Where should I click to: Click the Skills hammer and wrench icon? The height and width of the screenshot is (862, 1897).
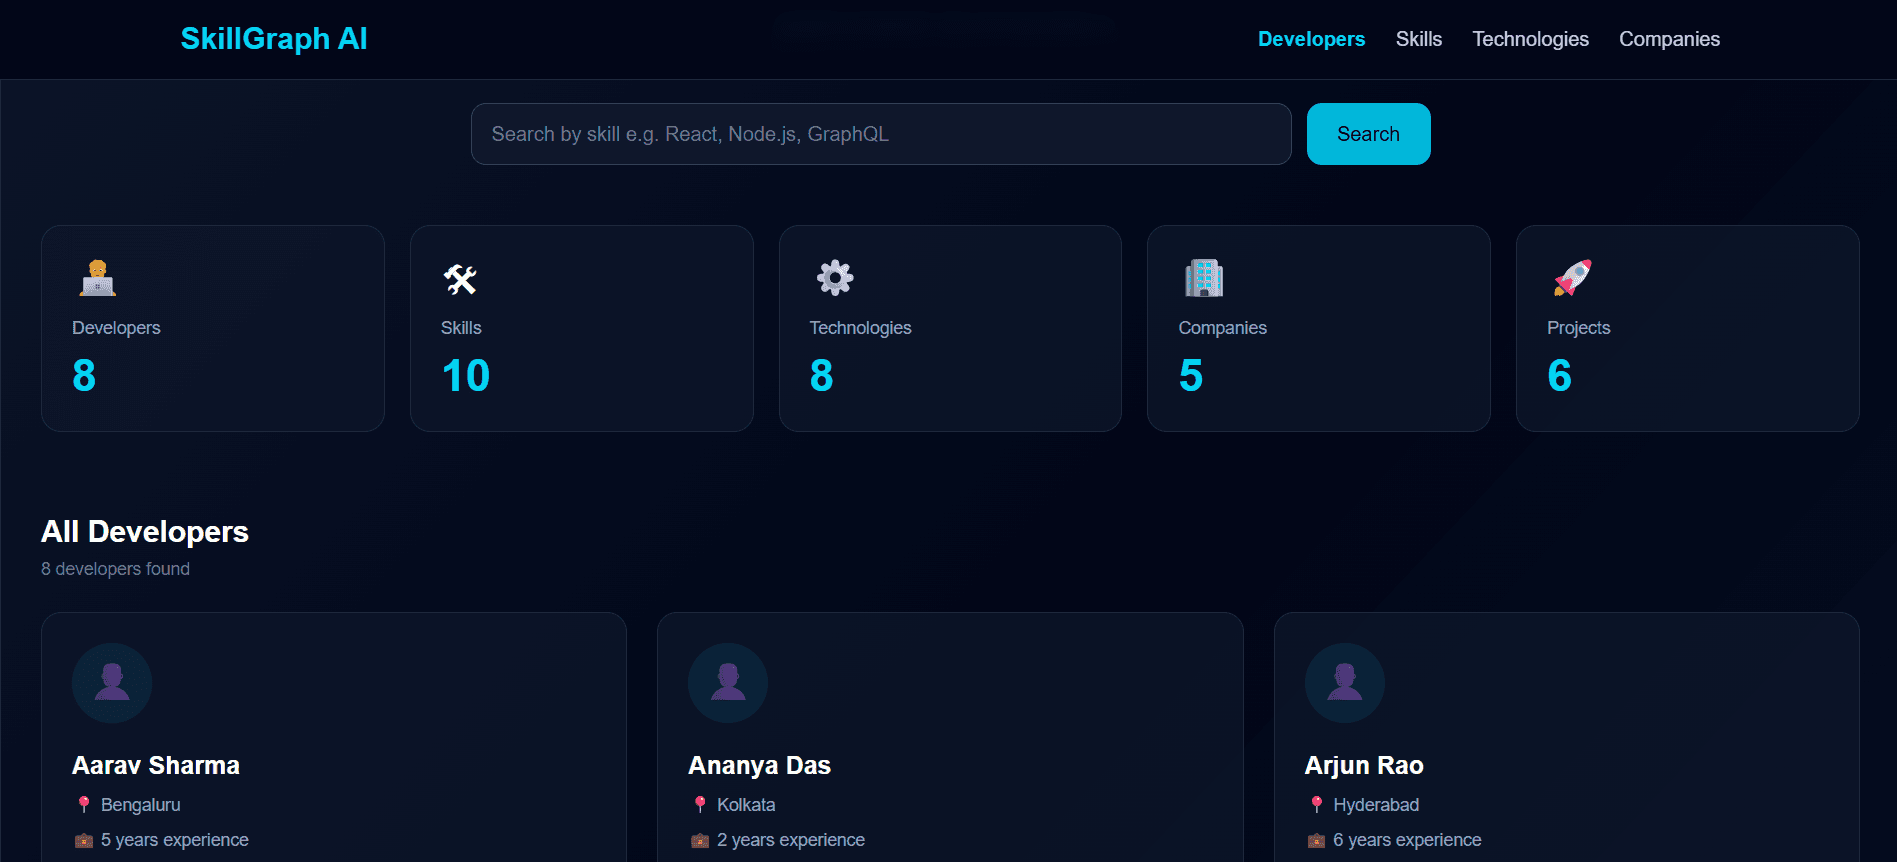460,278
